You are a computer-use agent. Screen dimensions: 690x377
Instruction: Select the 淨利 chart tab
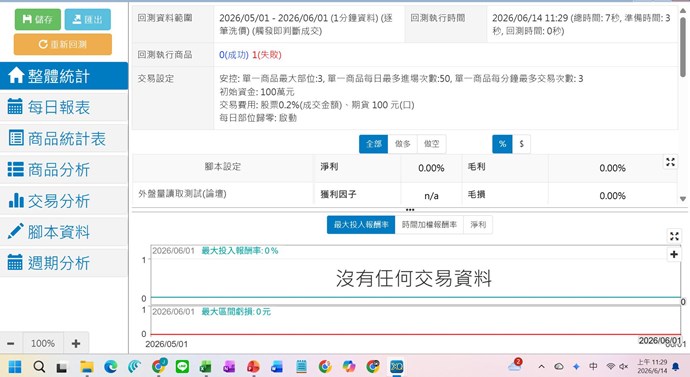(x=478, y=225)
